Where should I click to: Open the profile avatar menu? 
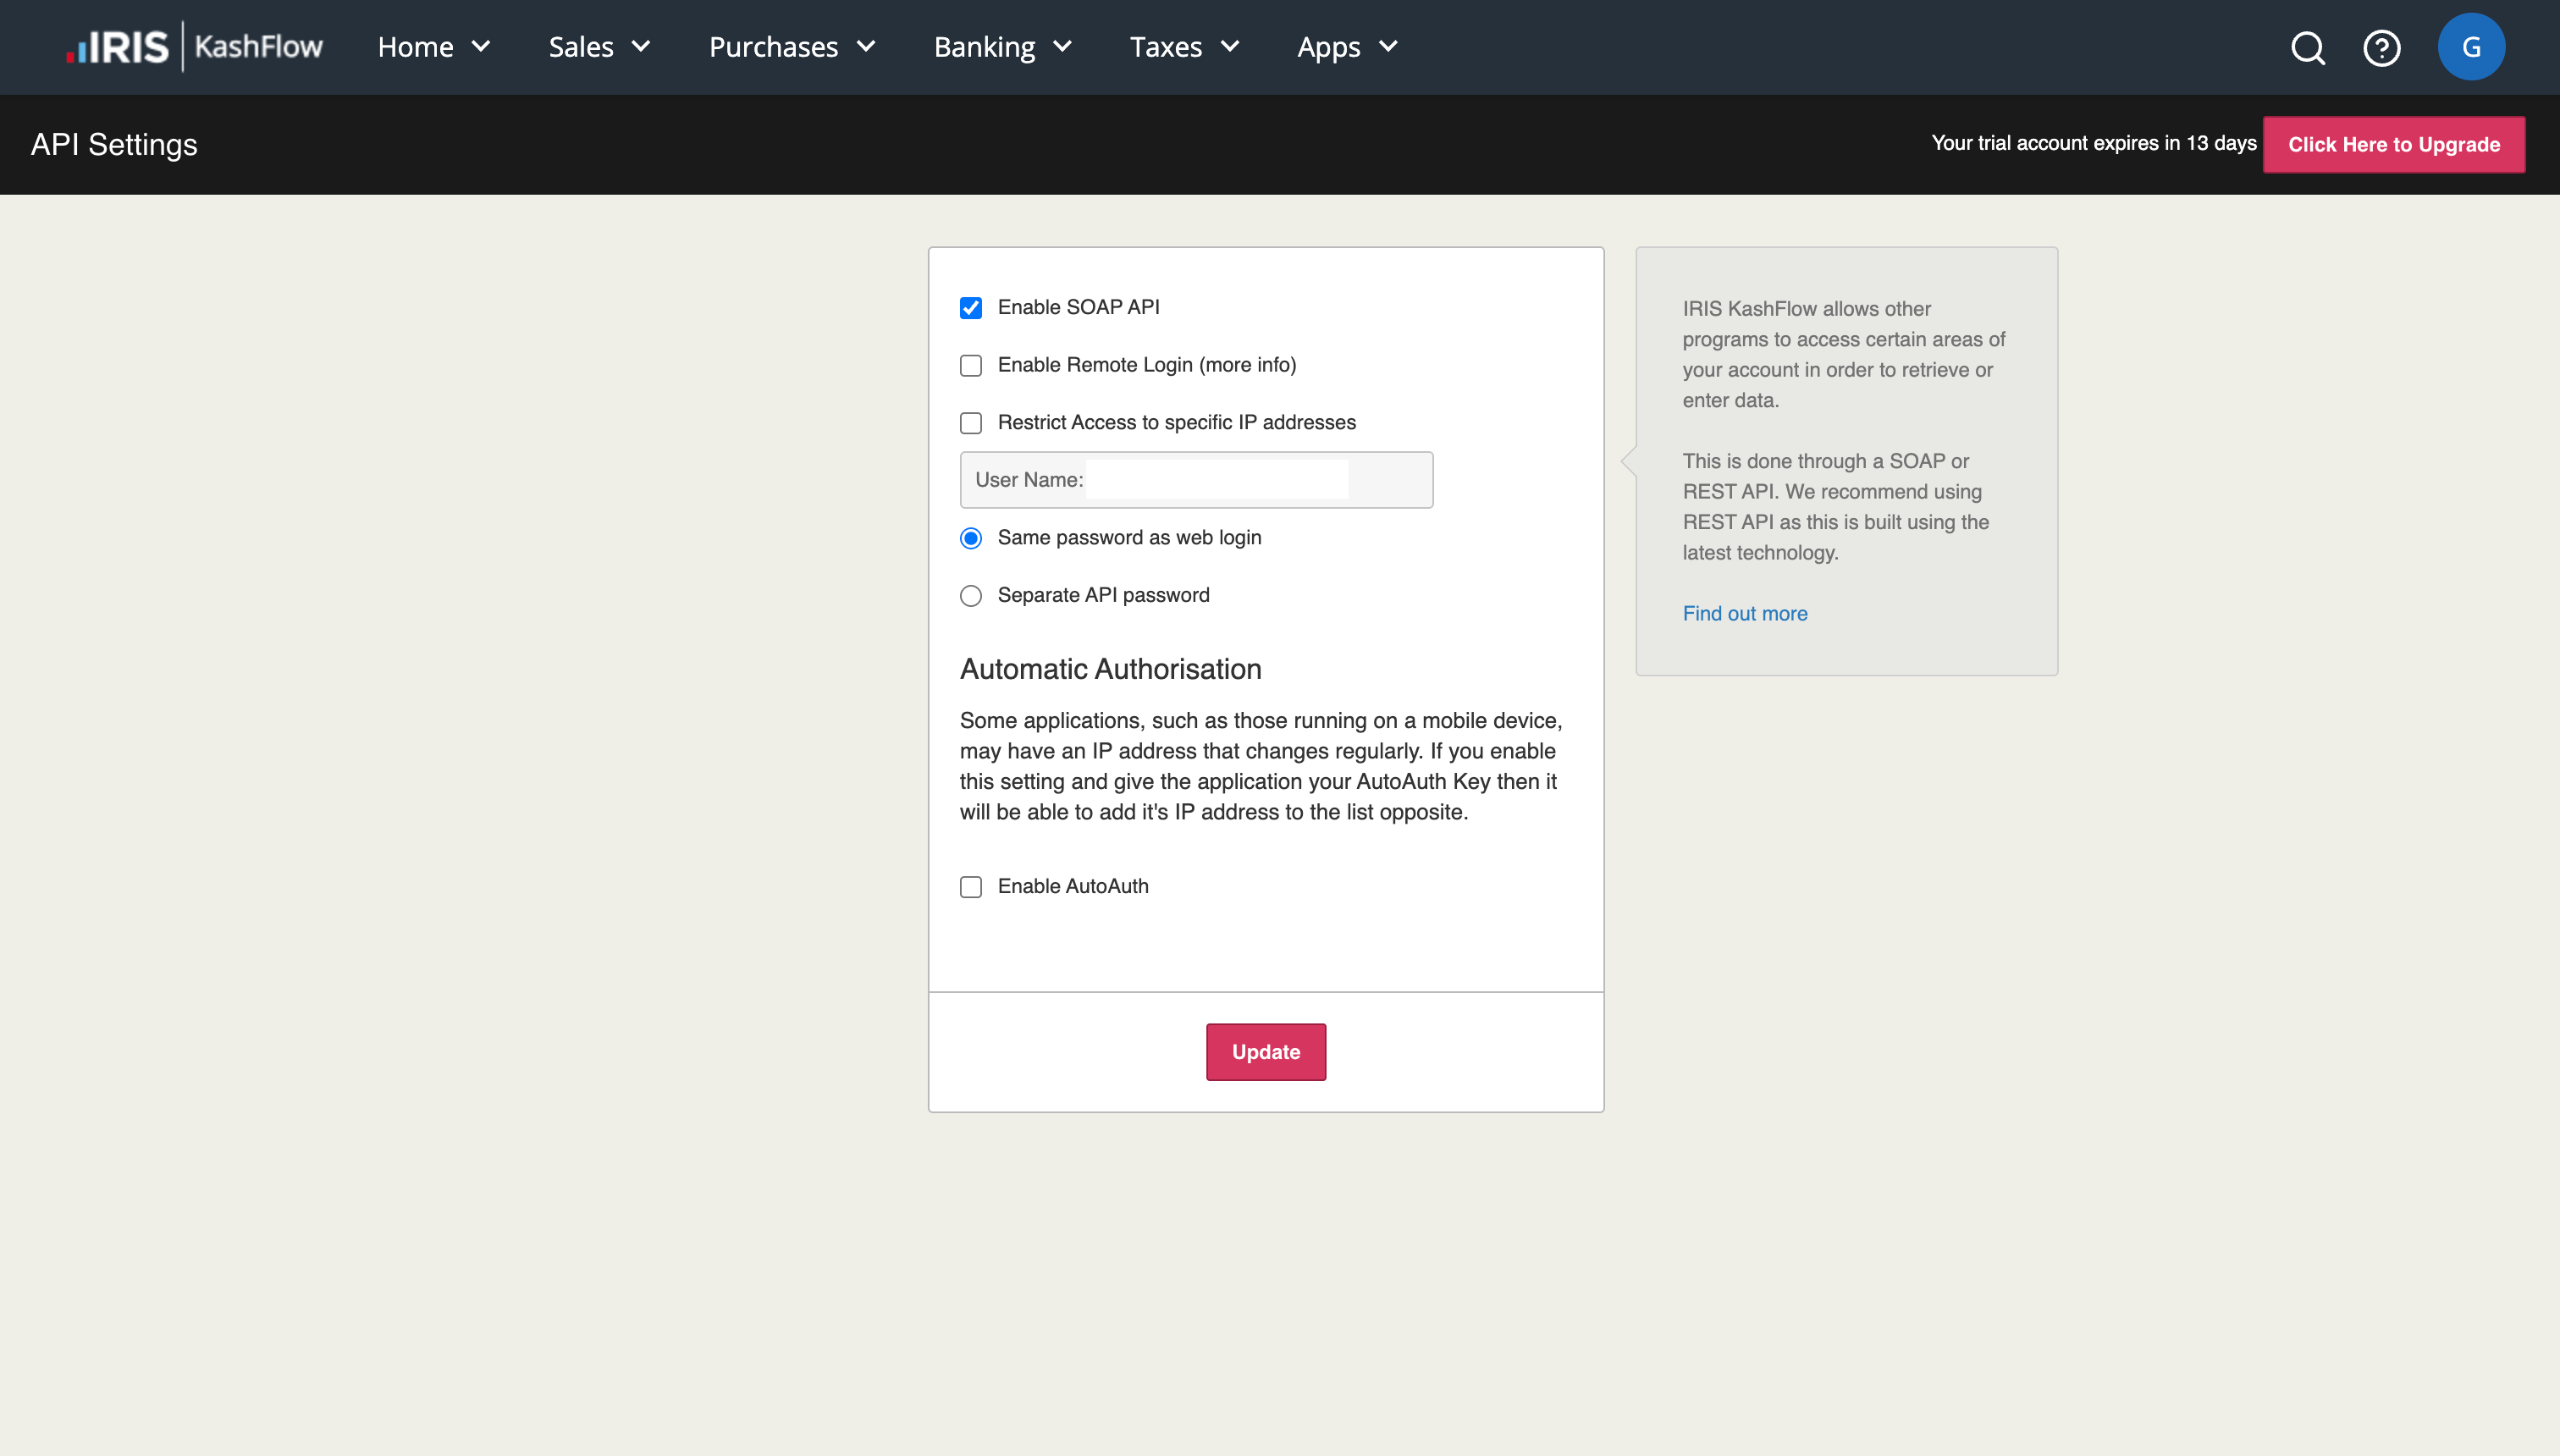tap(2472, 46)
